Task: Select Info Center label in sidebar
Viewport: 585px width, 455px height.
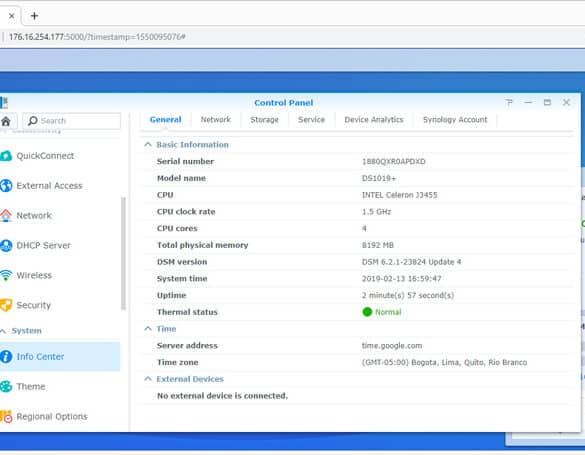Action: 40,357
